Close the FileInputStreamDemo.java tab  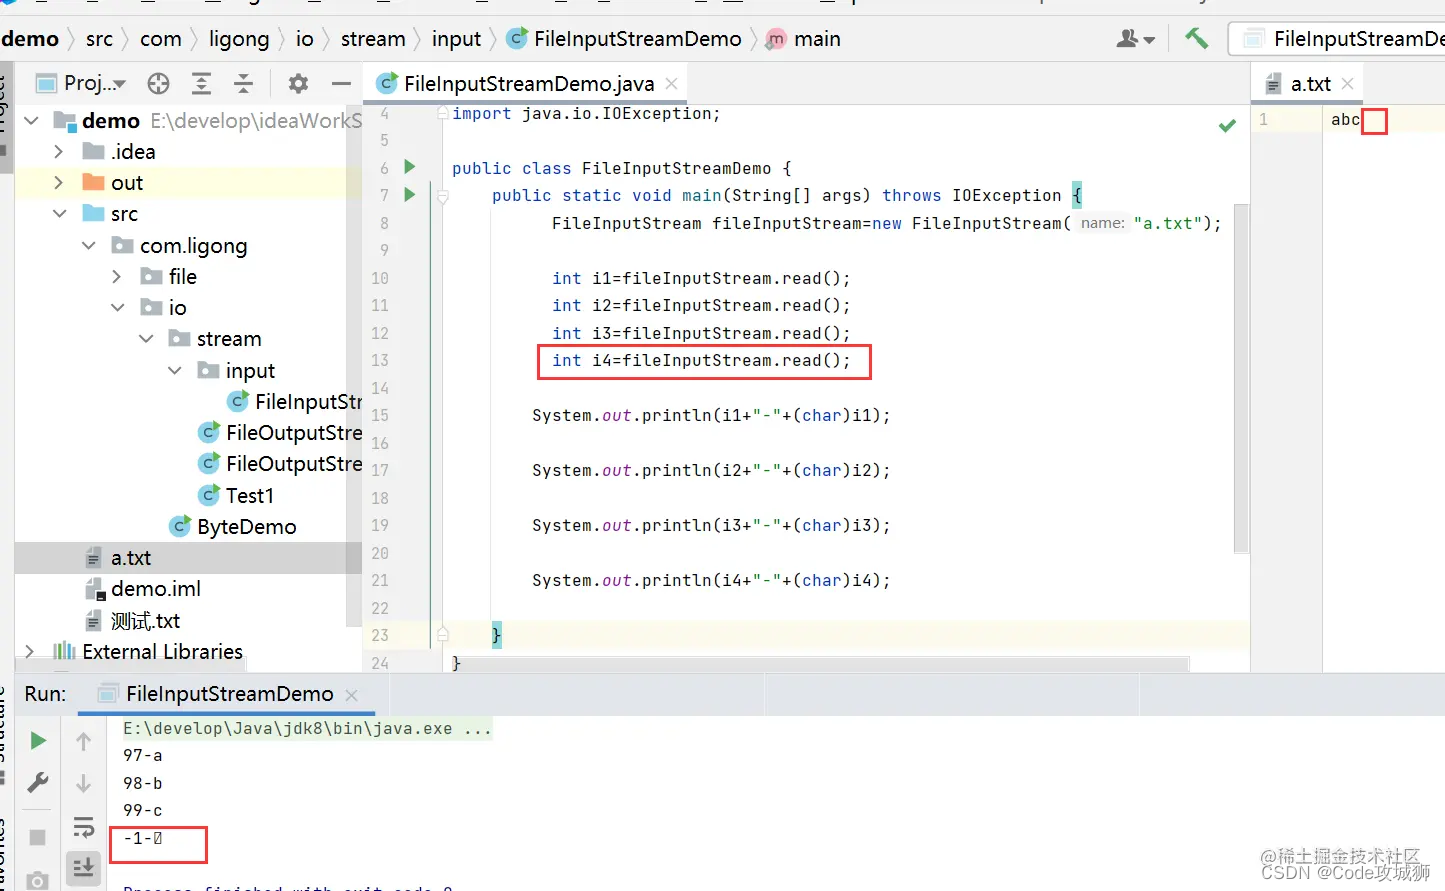(672, 84)
